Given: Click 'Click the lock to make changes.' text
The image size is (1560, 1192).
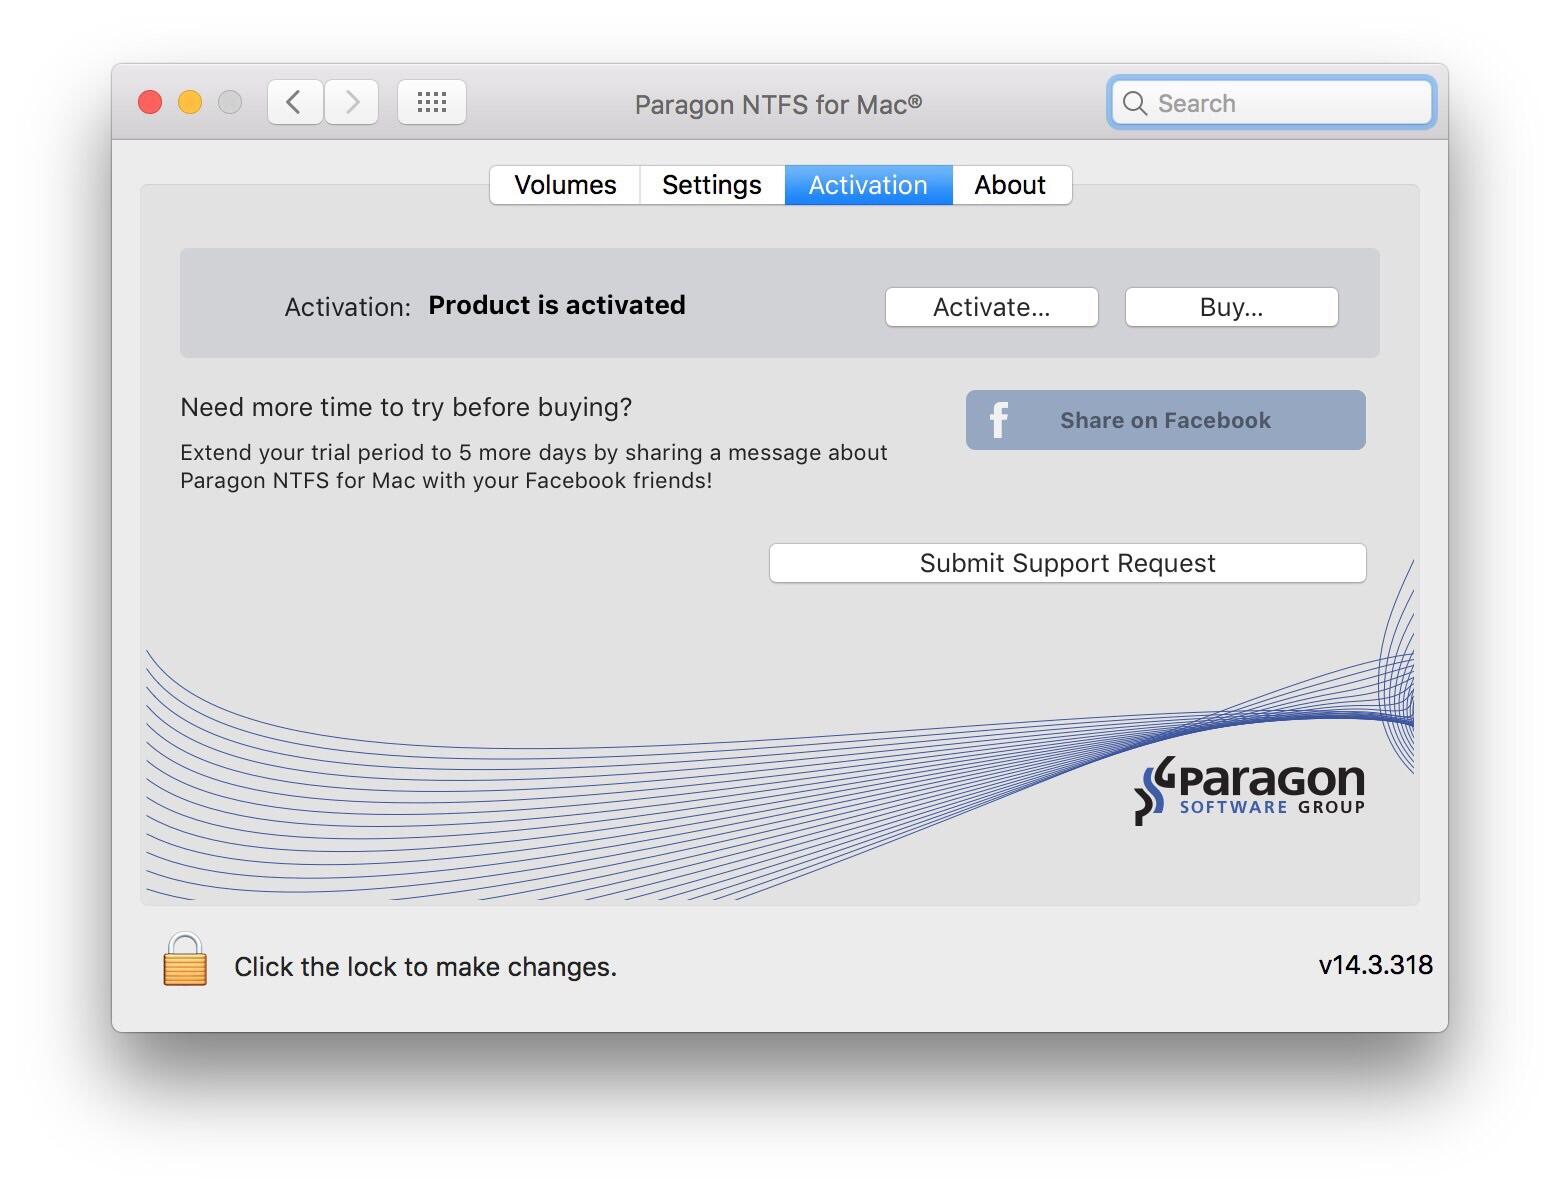Looking at the screenshot, I should point(426,967).
